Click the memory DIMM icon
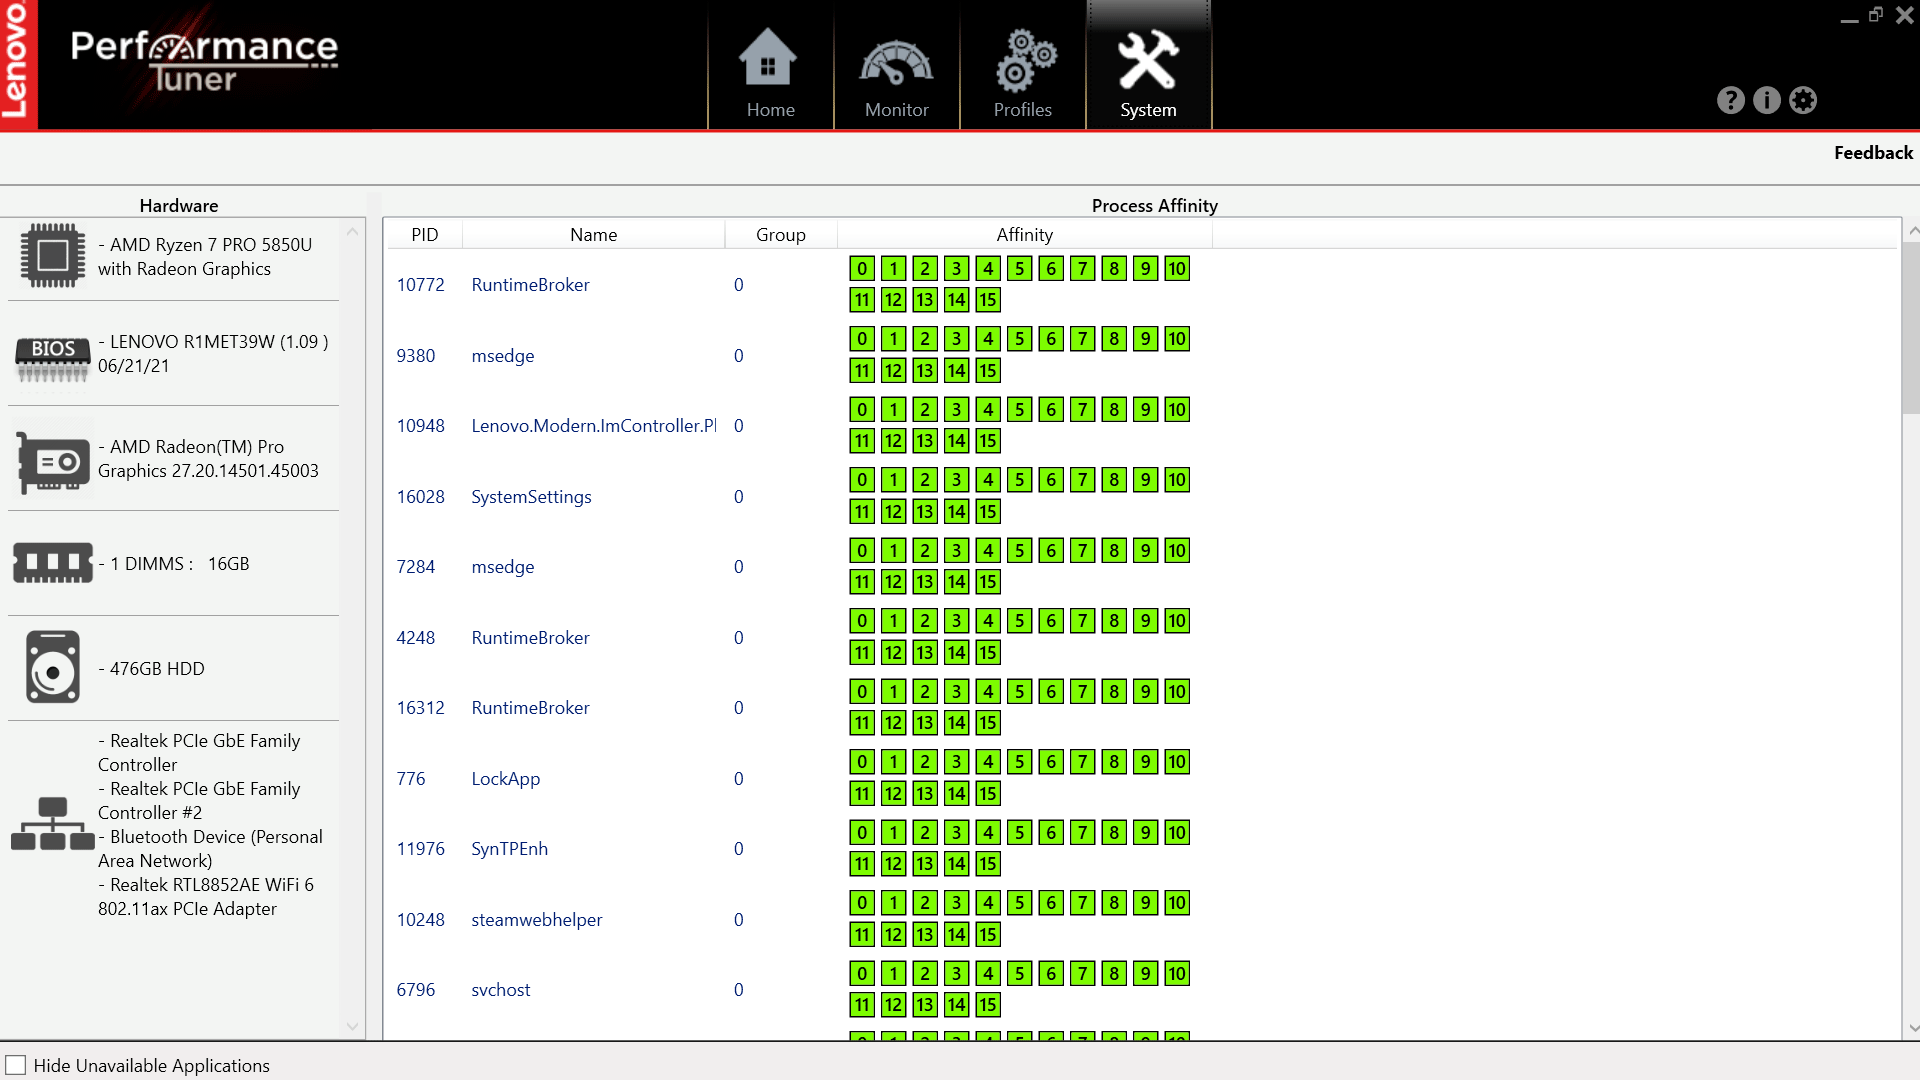The height and width of the screenshot is (1080, 1920). tap(53, 563)
